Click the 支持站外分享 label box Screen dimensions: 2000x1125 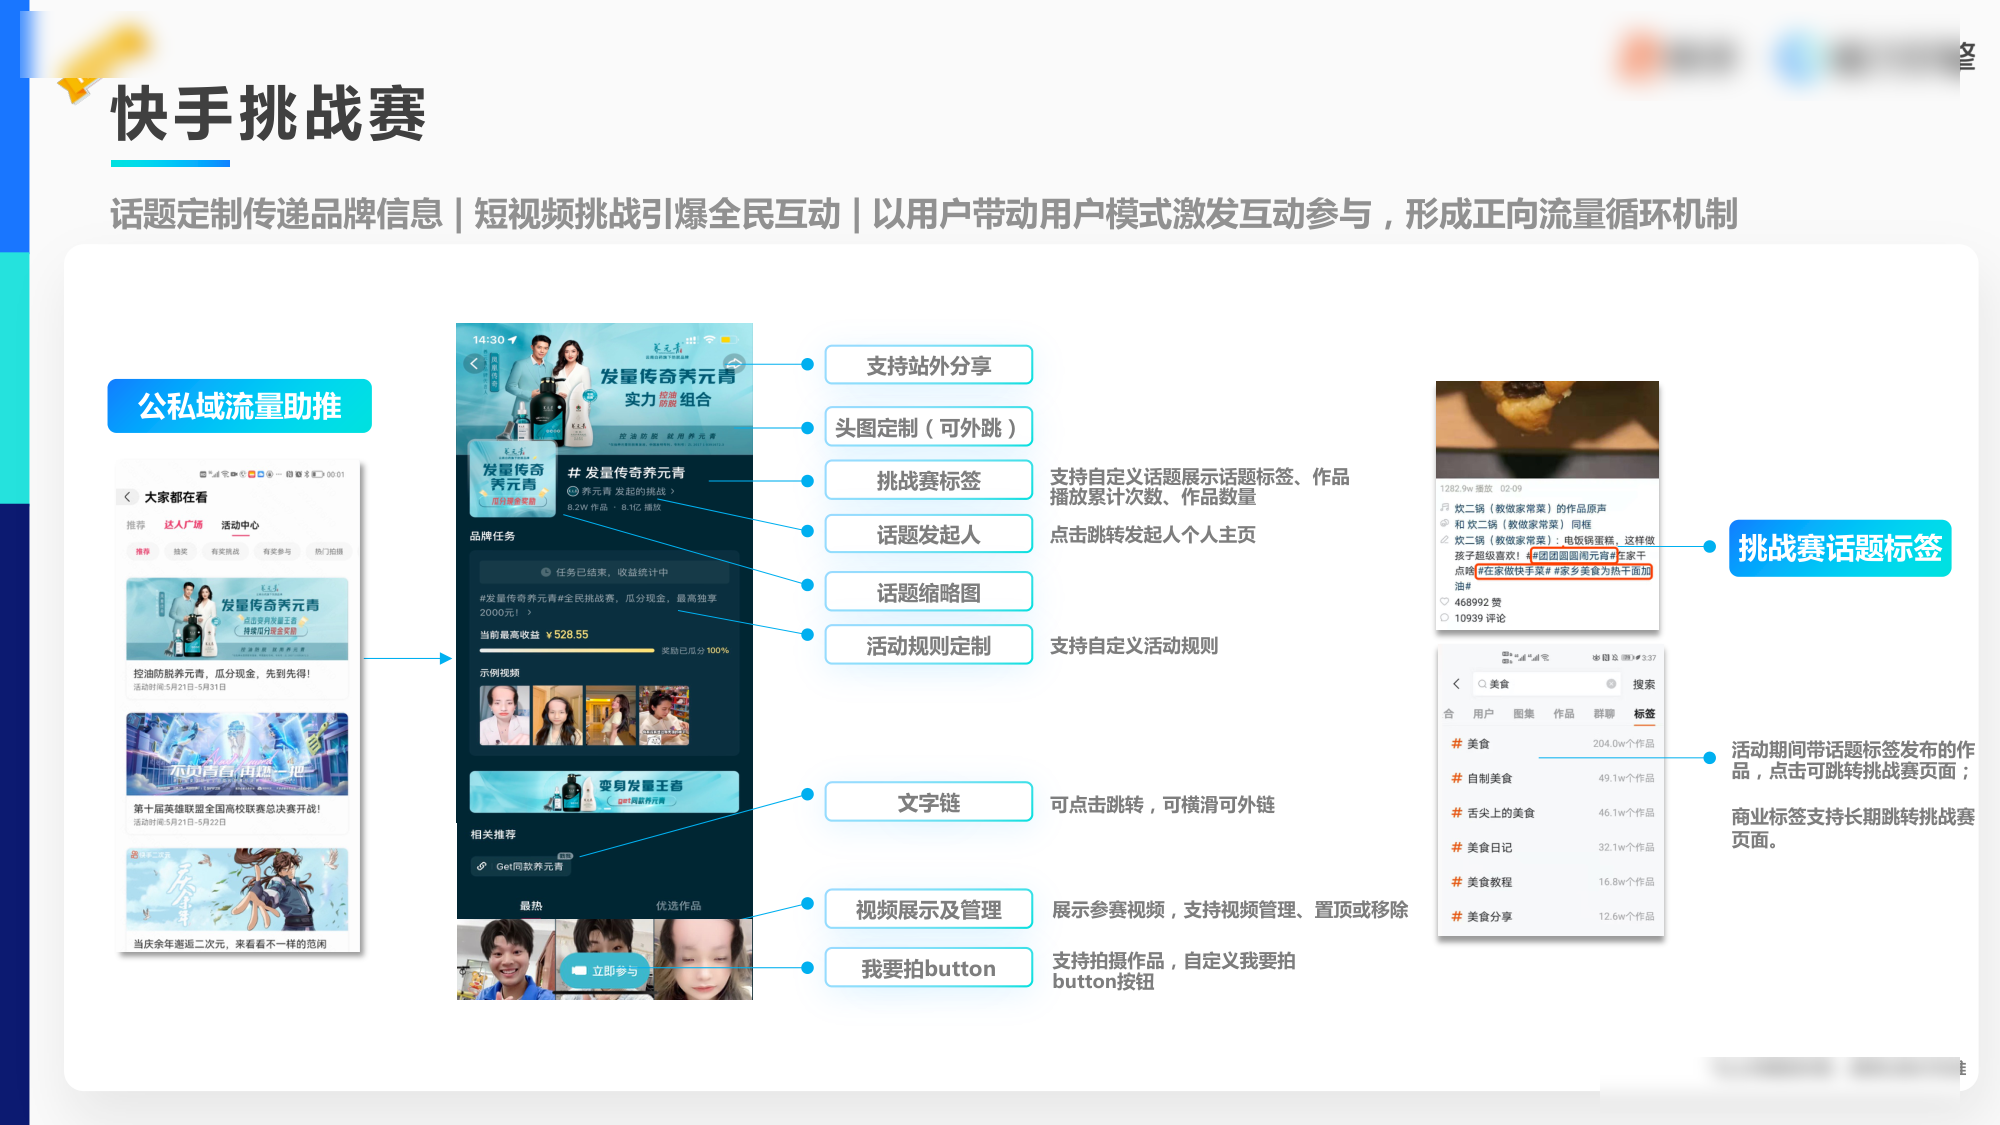click(x=929, y=366)
